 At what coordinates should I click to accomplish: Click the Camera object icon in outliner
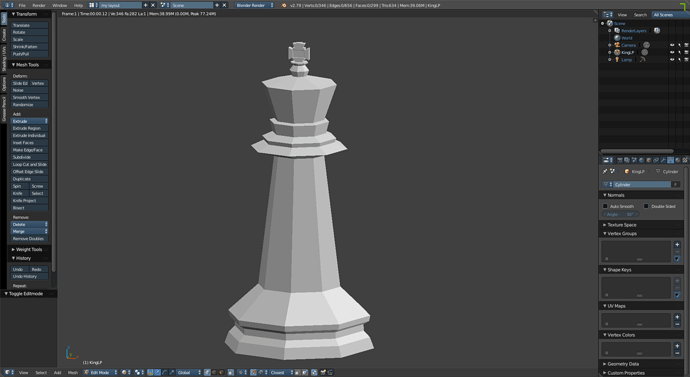coord(617,45)
